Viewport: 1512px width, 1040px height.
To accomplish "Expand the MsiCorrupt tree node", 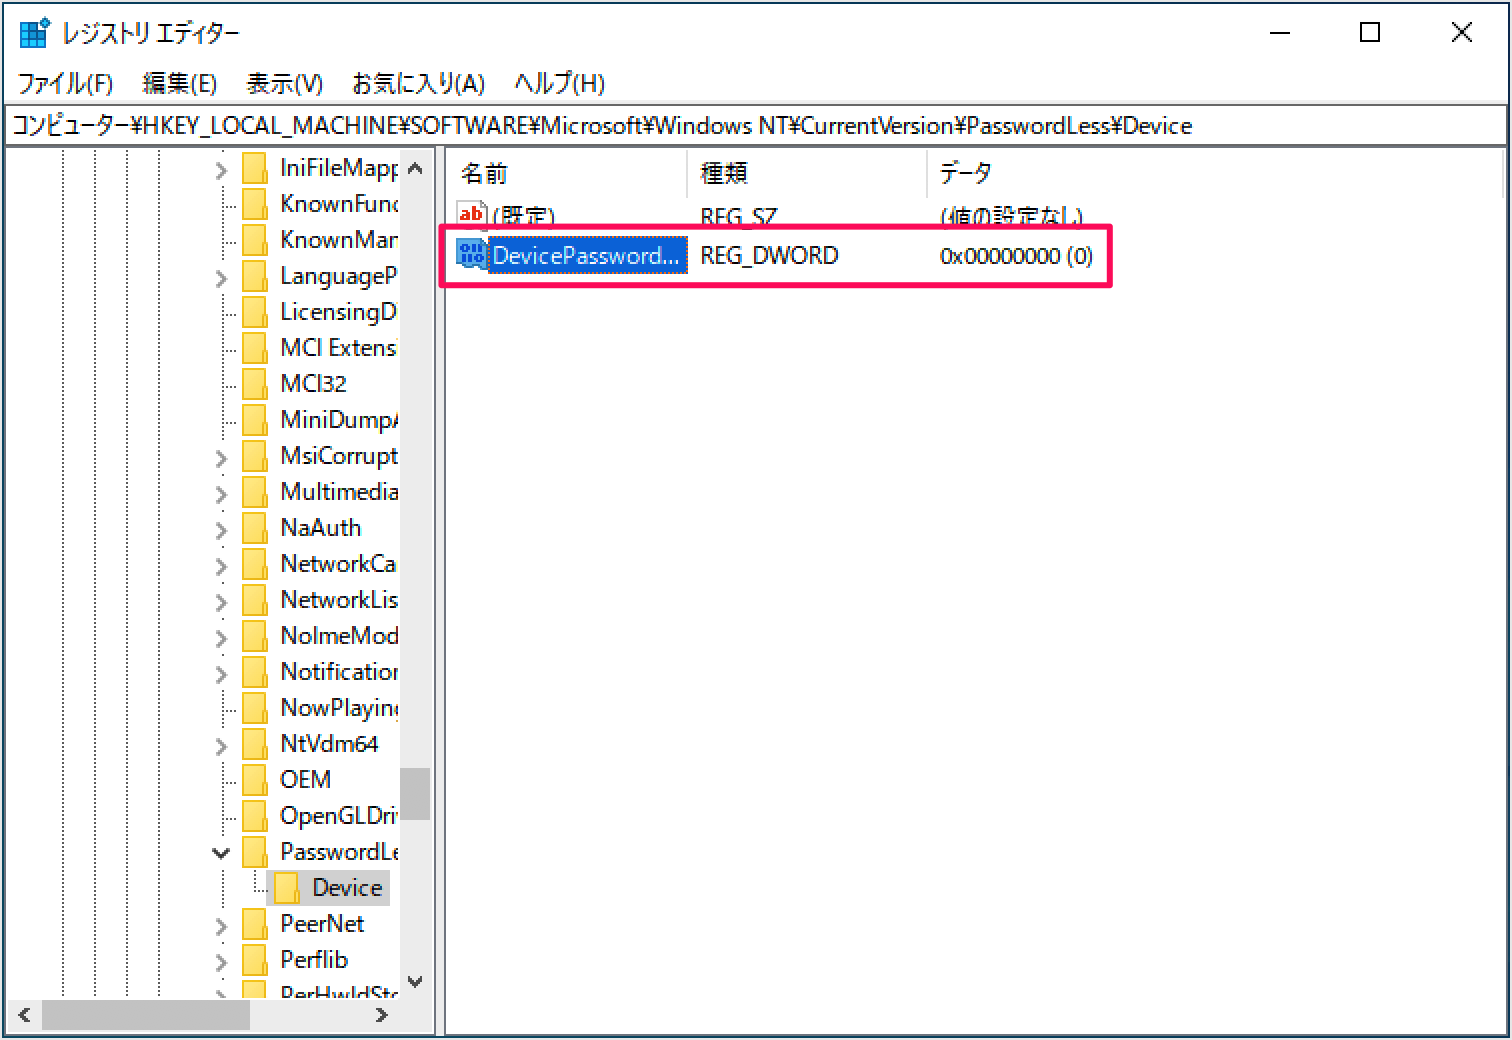I will (220, 455).
